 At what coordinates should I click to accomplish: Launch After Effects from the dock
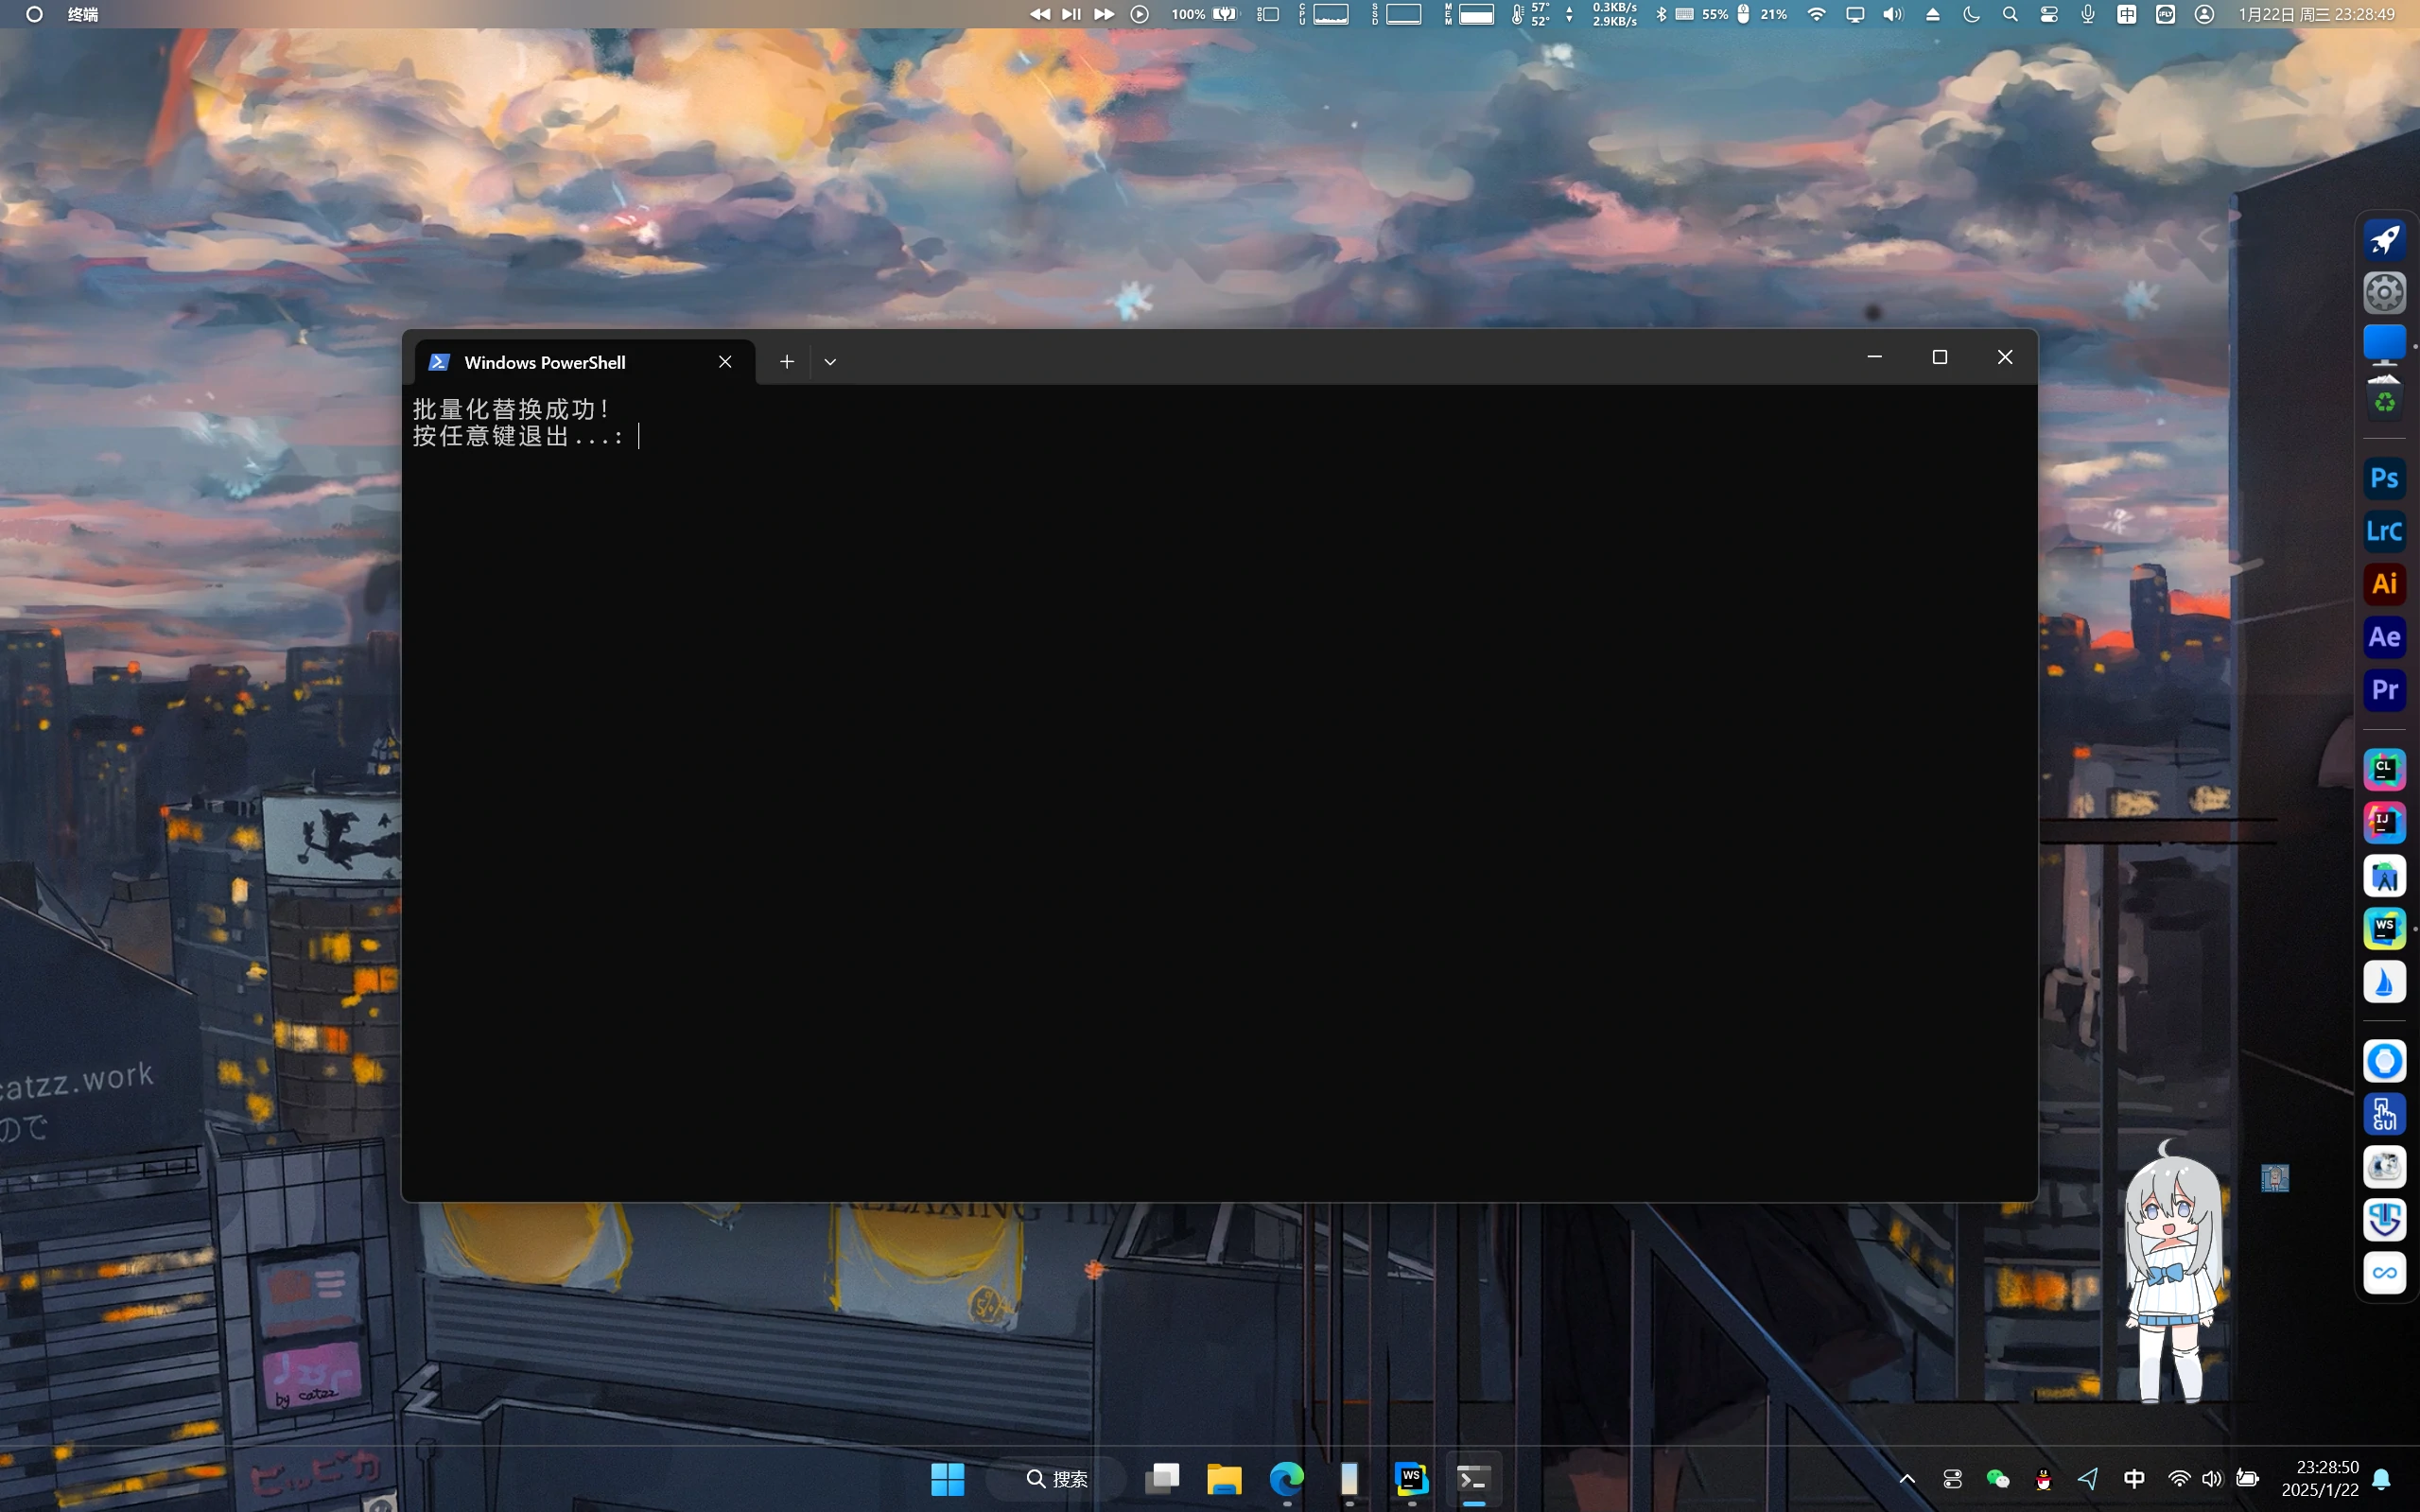(2384, 637)
